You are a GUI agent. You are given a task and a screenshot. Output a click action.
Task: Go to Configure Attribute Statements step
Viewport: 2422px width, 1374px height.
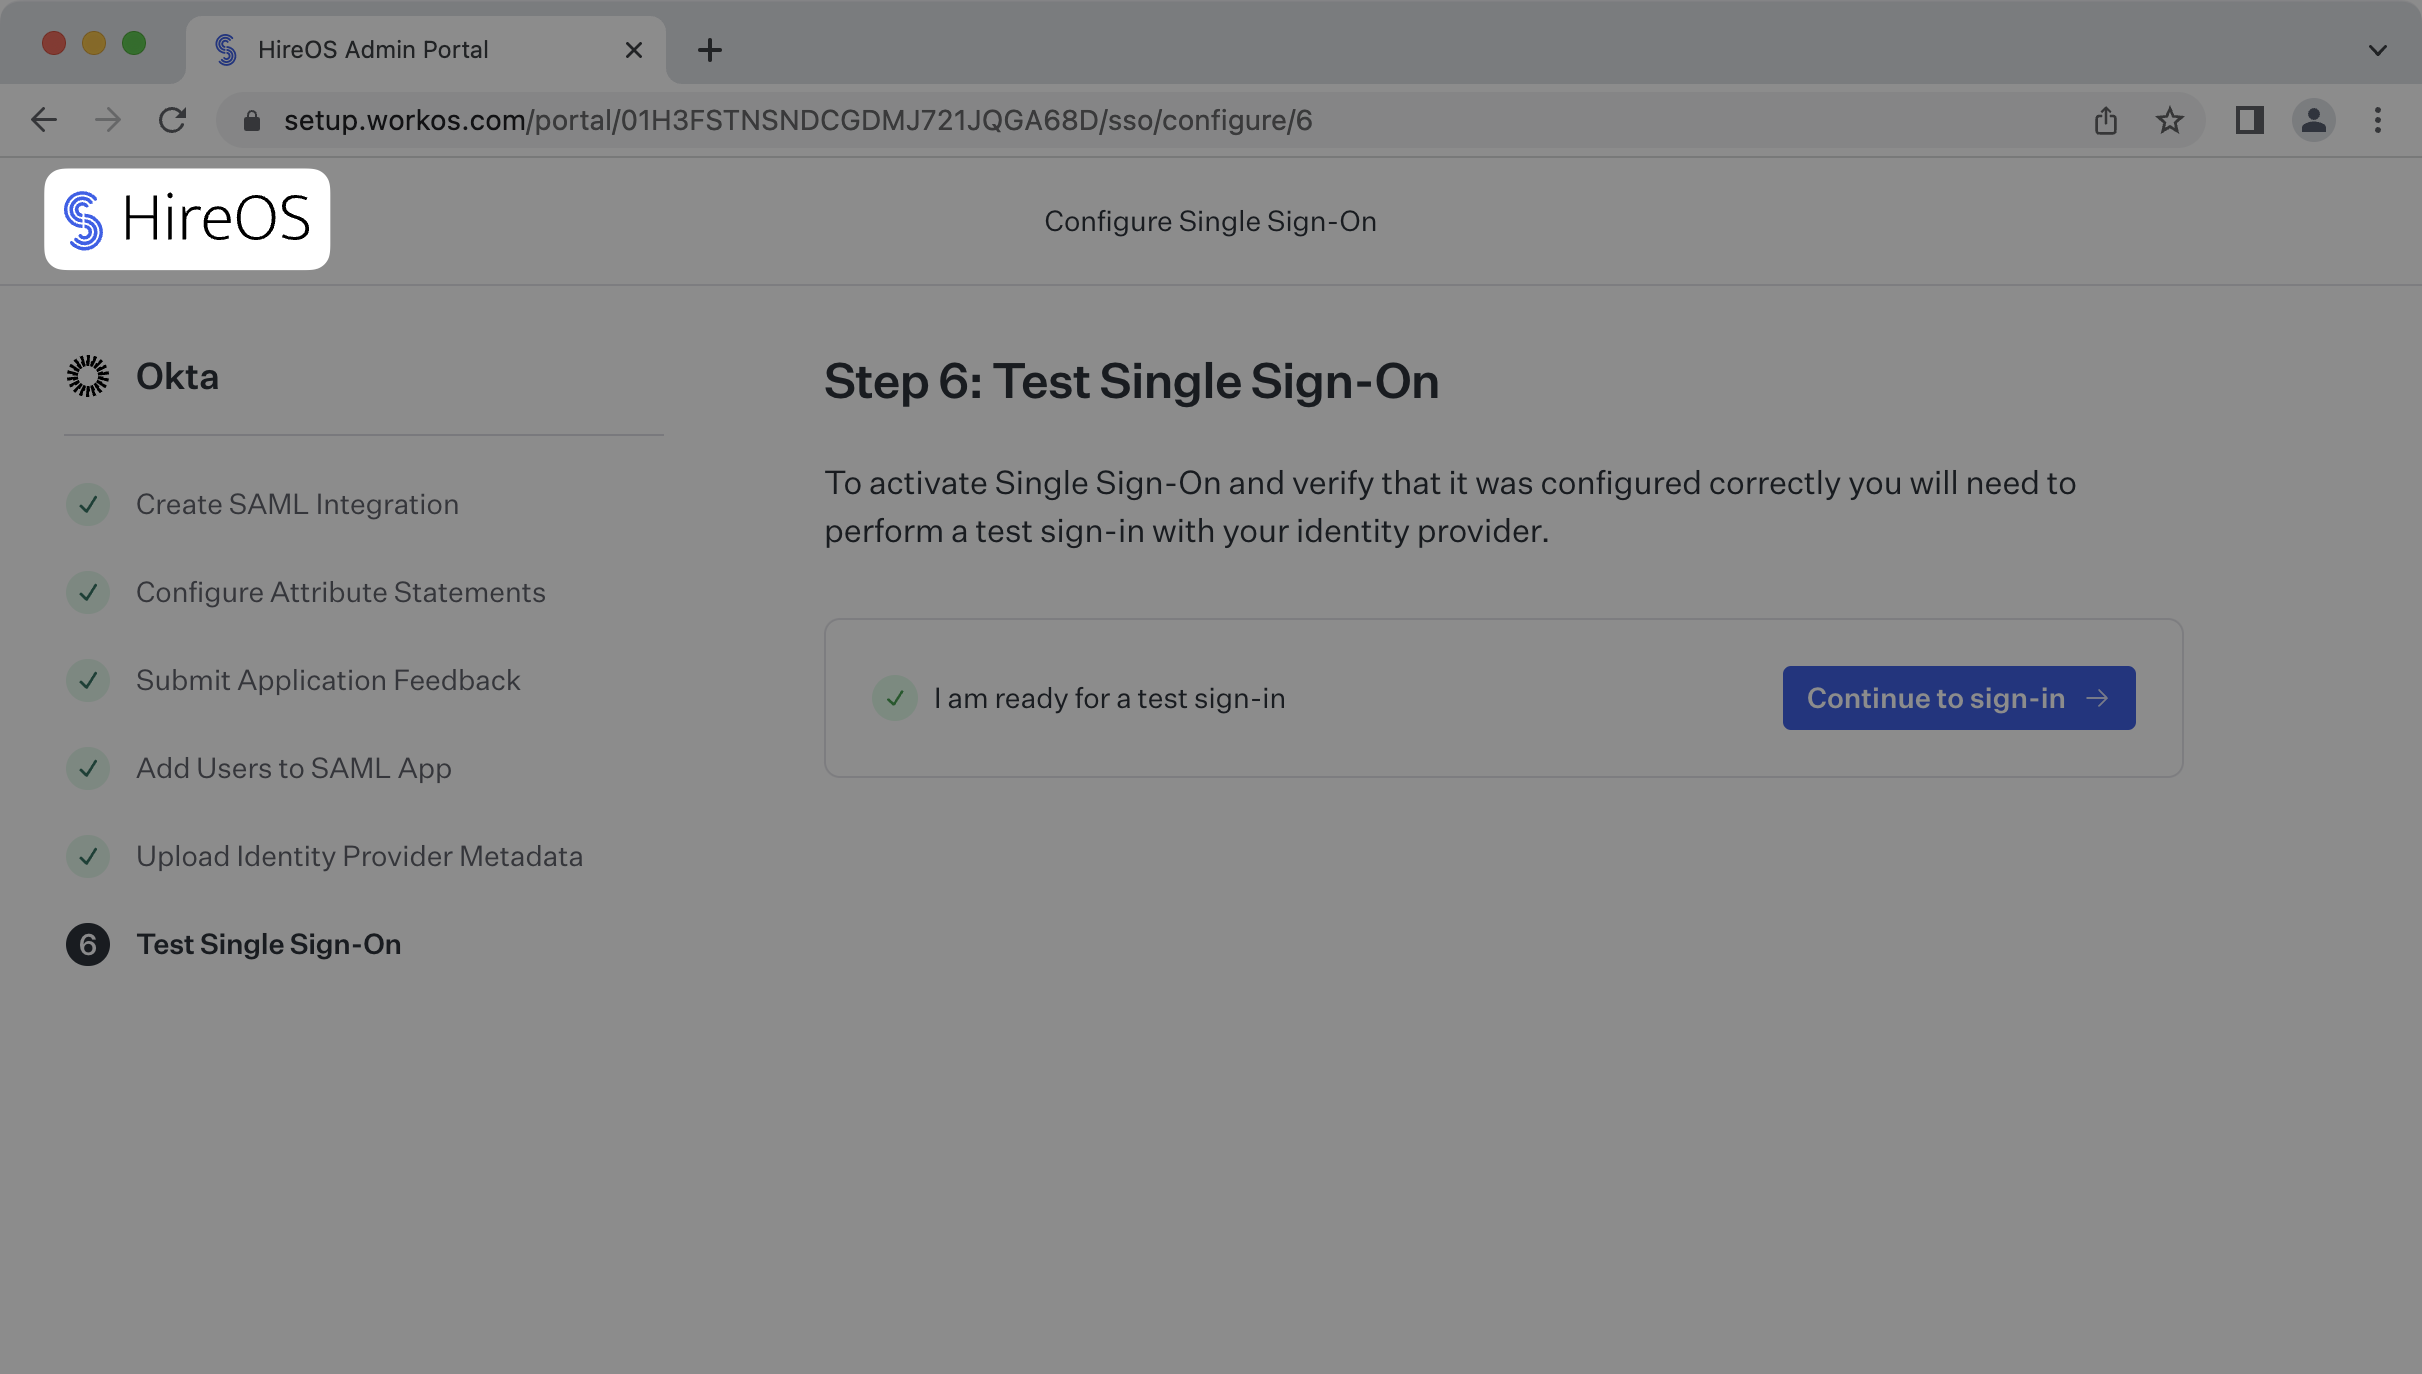pyautogui.click(x=340, y=592)
